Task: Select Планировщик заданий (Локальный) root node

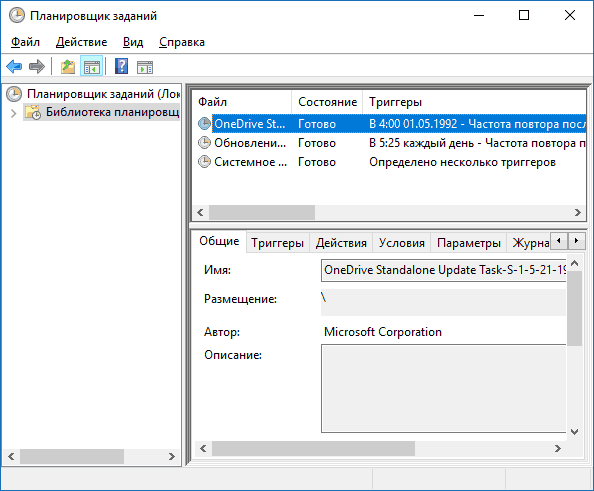Action: 103,94
